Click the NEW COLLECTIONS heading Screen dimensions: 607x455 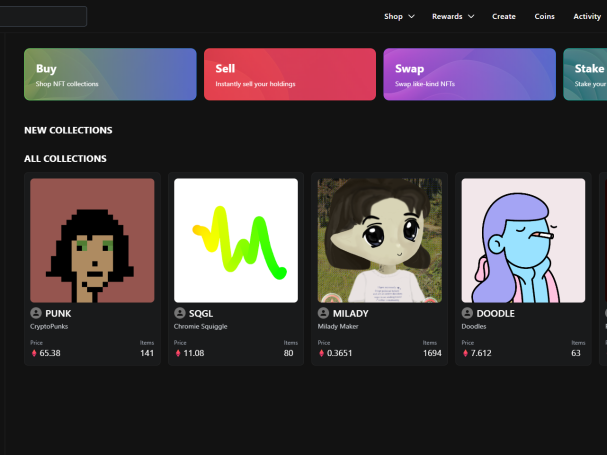tap(68, 130)
